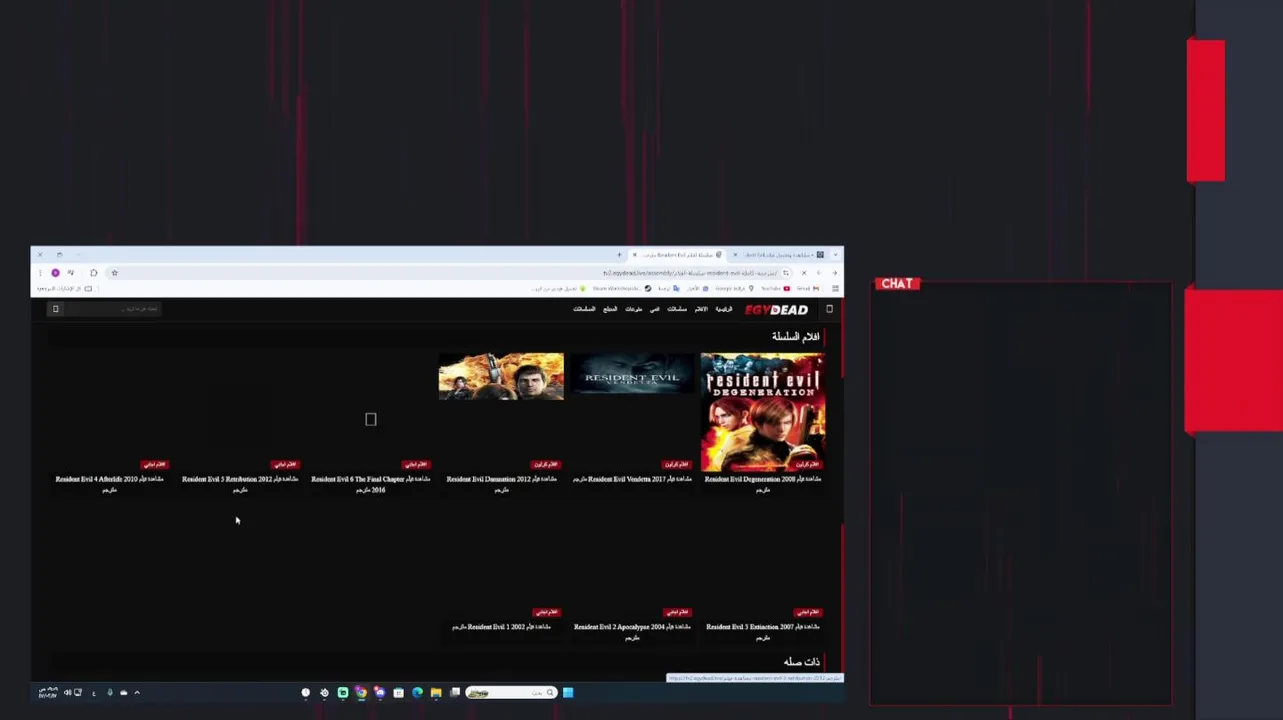Open Resident Evil 2 Apocalypse 2004
The width and height of the screenshot is (1283, 720).
point(632,632)
